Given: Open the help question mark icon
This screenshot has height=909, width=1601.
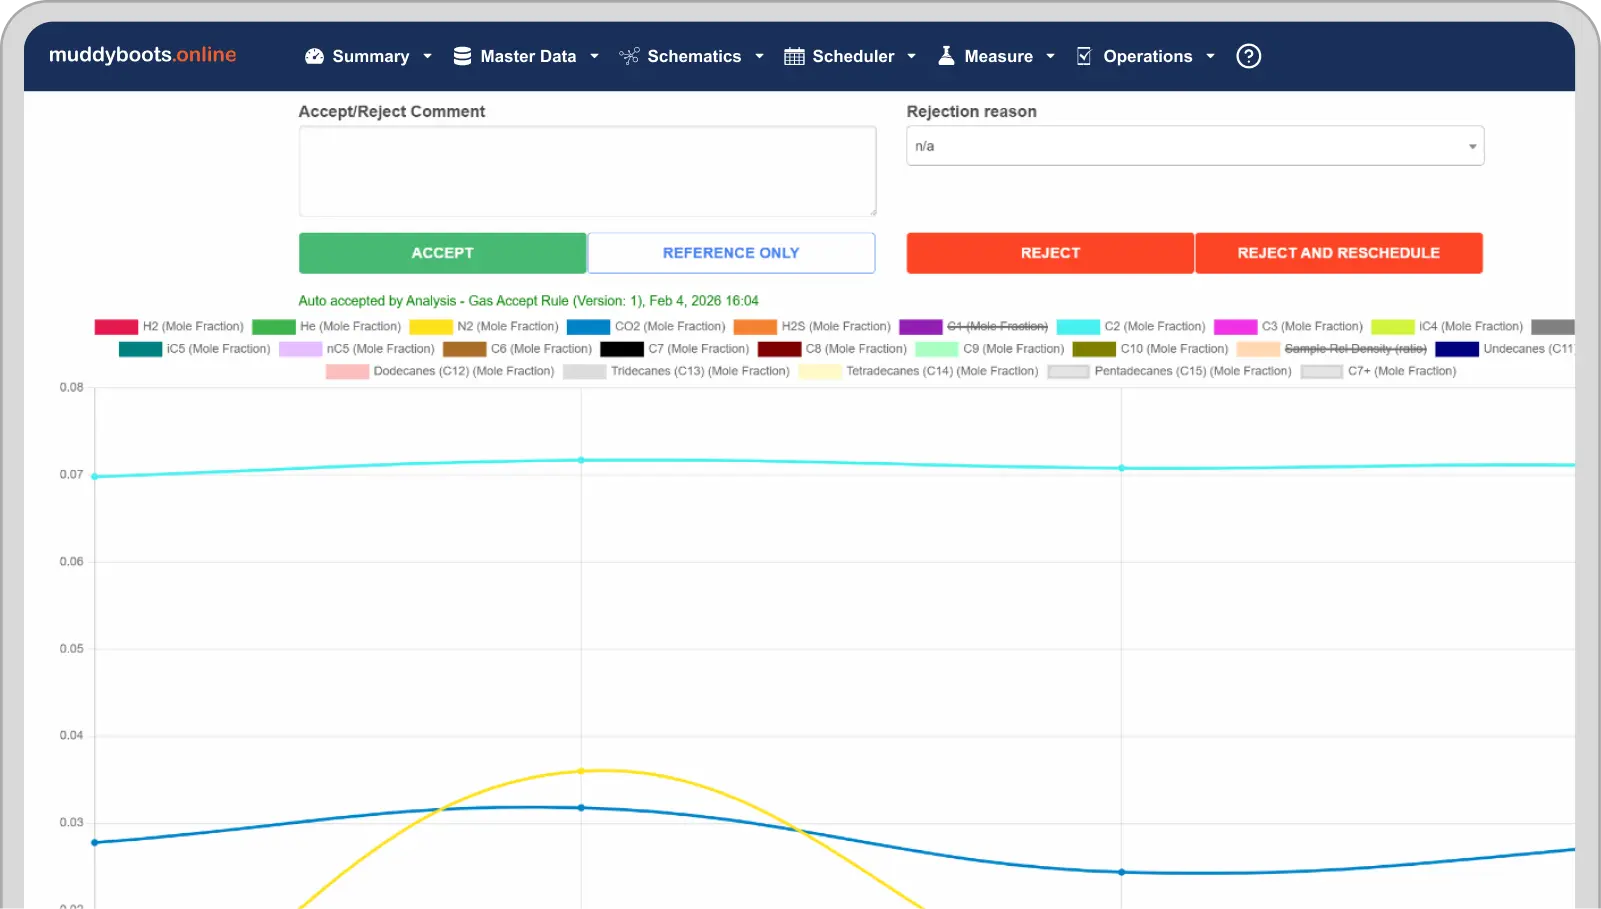Looking at the screenshot, I should (1248, 57).
